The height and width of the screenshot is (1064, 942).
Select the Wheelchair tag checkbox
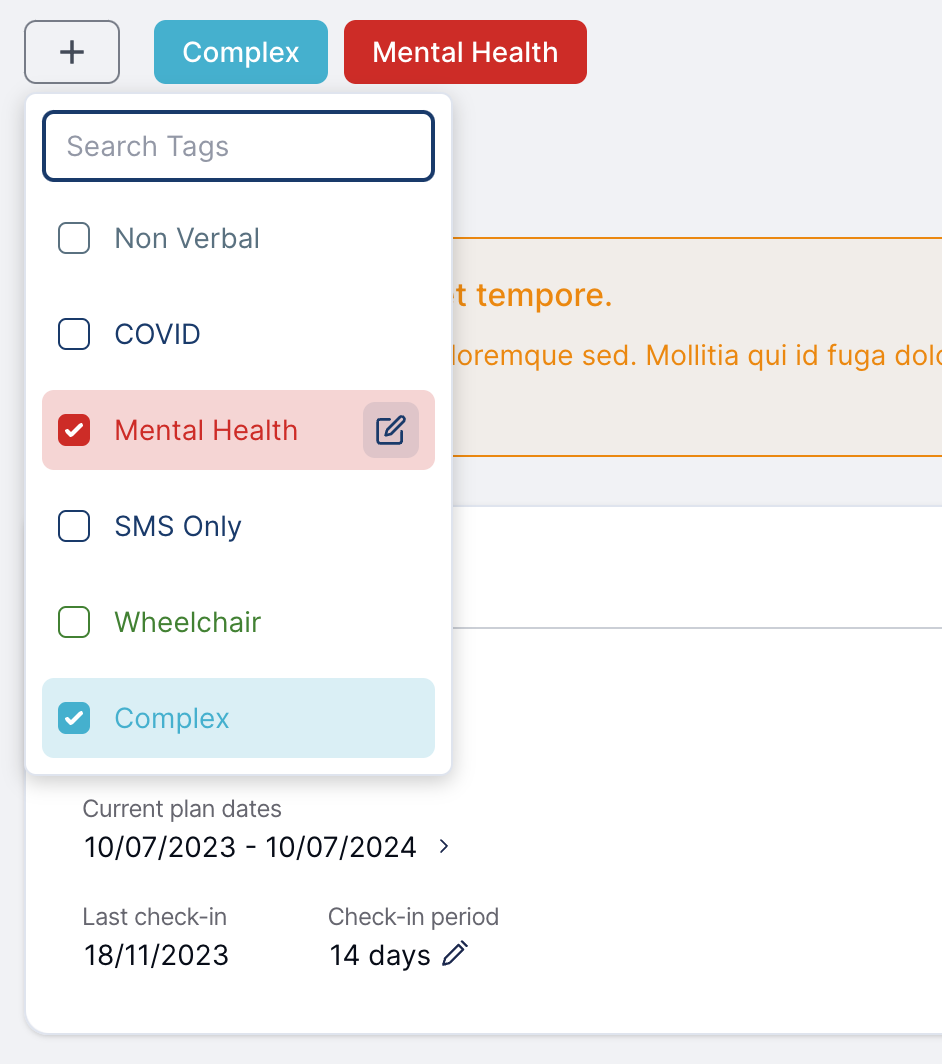74,622
